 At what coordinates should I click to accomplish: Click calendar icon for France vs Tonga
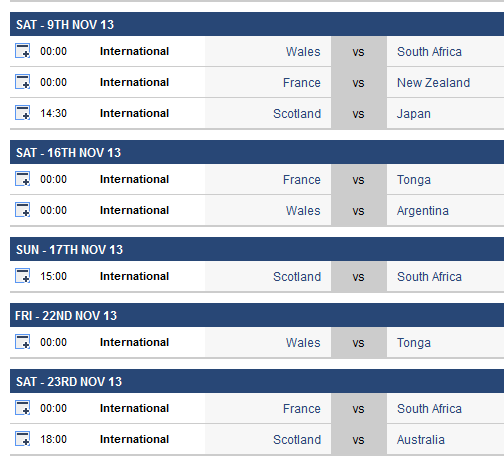pyautogui.click(x=23, y=179)
